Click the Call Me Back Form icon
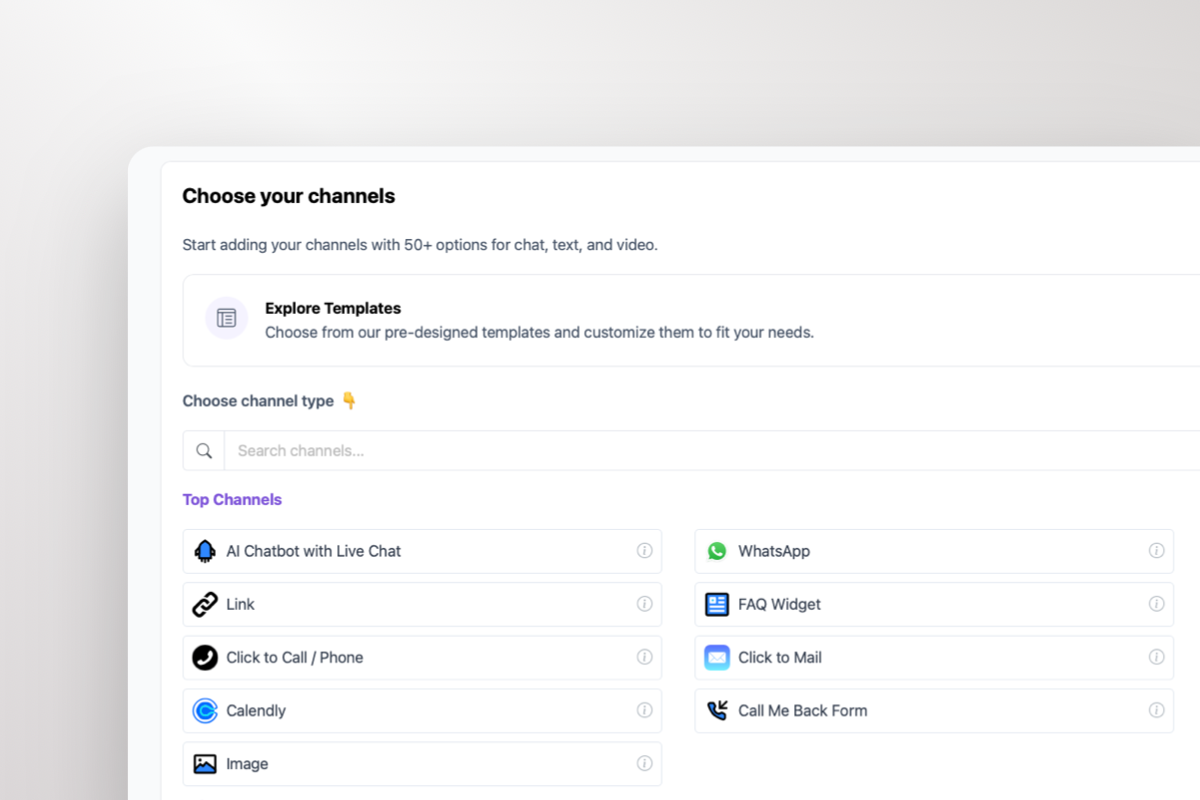 tap(717, 711)
